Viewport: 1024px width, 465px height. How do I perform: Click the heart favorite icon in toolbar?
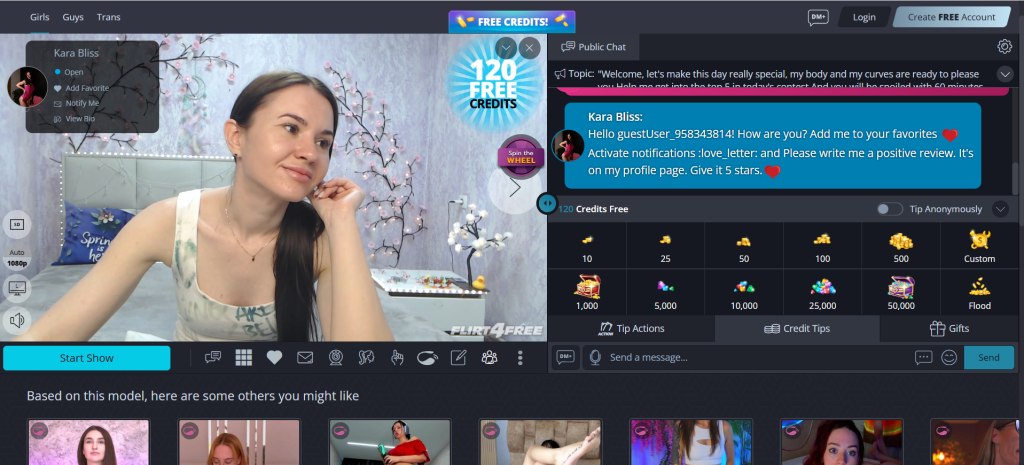click(274, 357)
